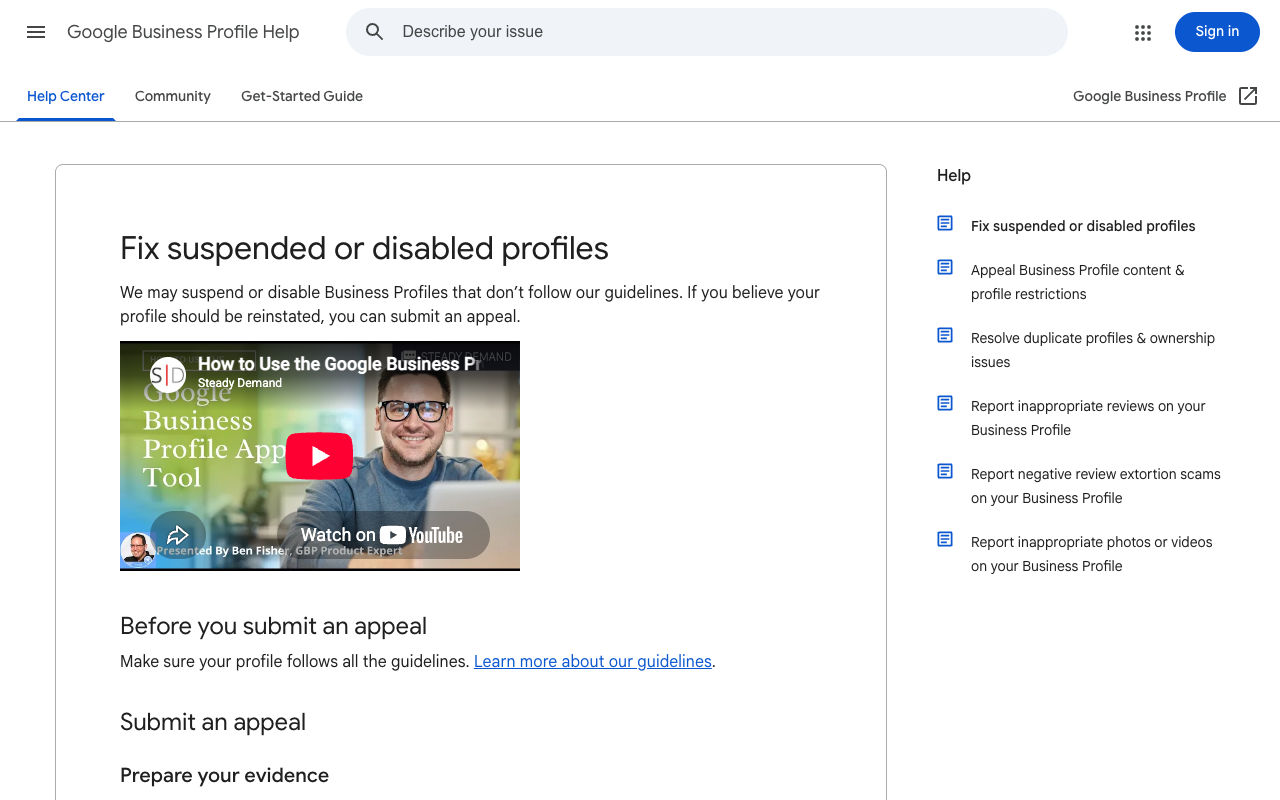
Task: Play the YouTube video
Action: 319,456
